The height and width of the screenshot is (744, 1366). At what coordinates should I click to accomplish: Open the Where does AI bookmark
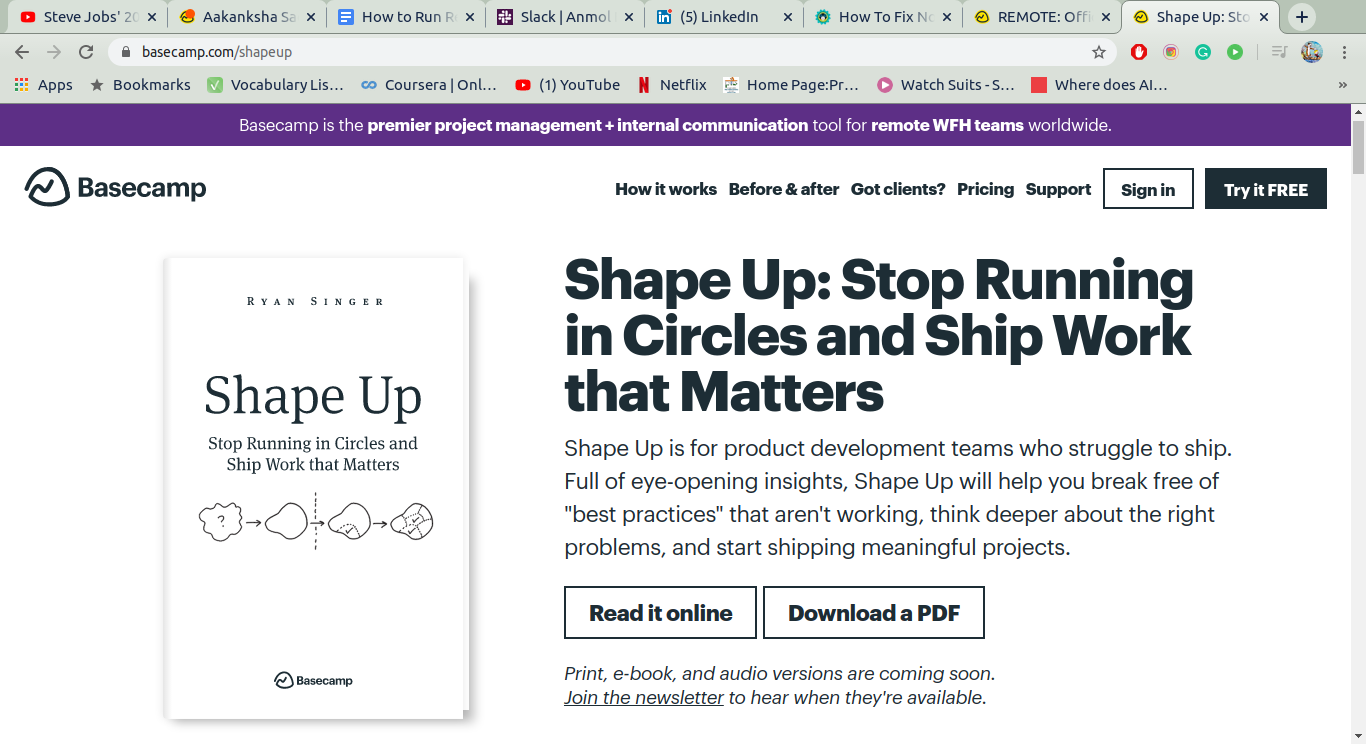1099,85
